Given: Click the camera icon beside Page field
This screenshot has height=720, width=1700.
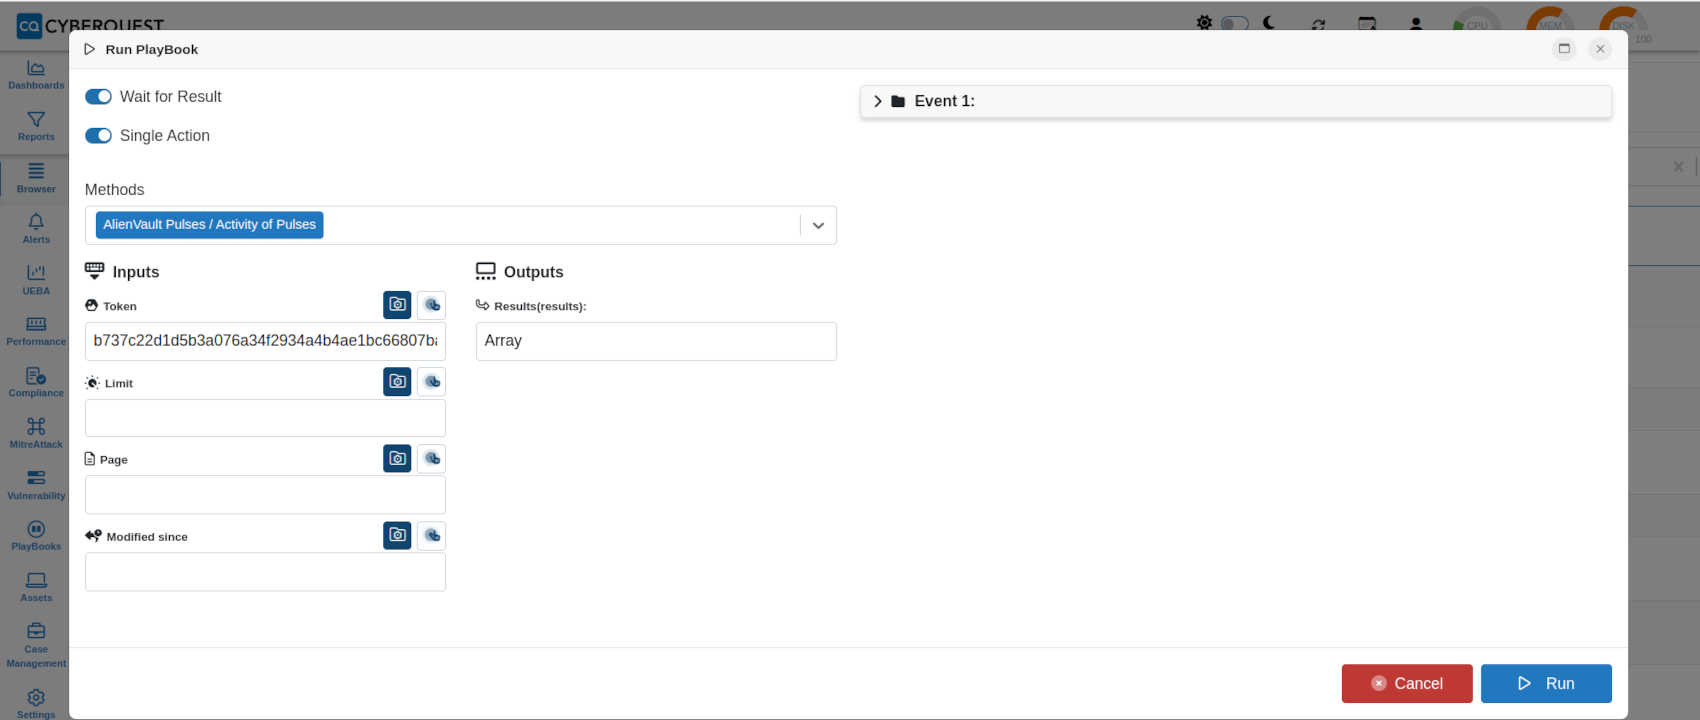Looking at the screenshot, I should 397,458.
